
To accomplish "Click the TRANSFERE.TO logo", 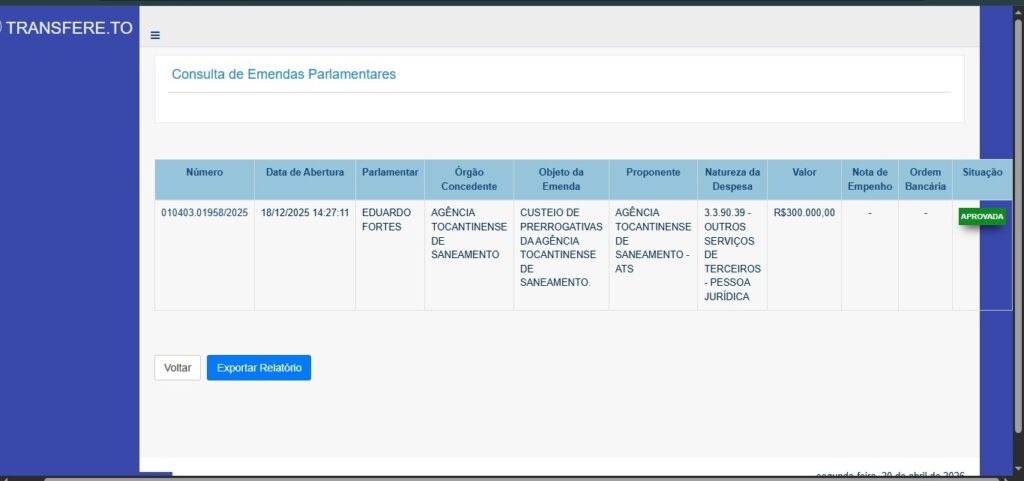I will point(68,28).
